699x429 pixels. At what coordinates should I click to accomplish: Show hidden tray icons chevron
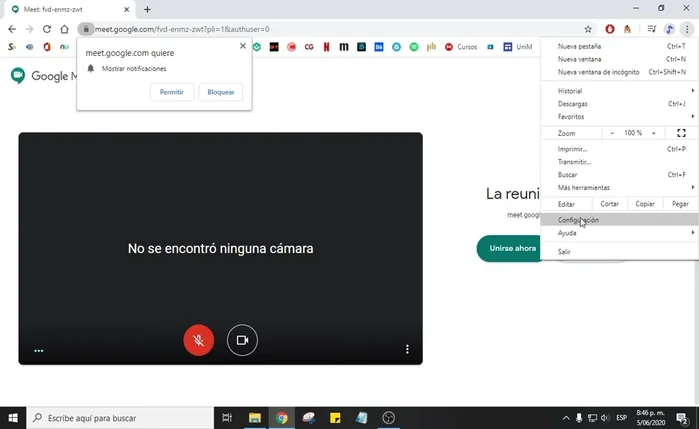pos(566,418)
